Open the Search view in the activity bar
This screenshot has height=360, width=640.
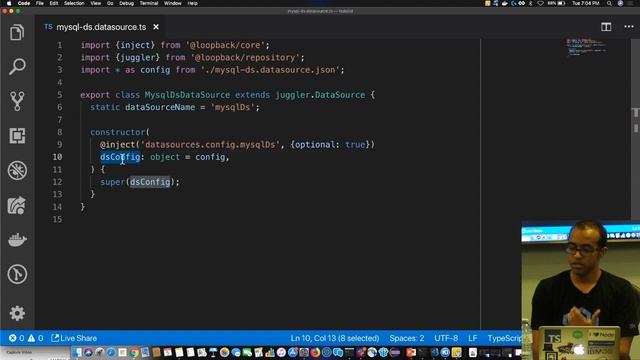(17, 67)
